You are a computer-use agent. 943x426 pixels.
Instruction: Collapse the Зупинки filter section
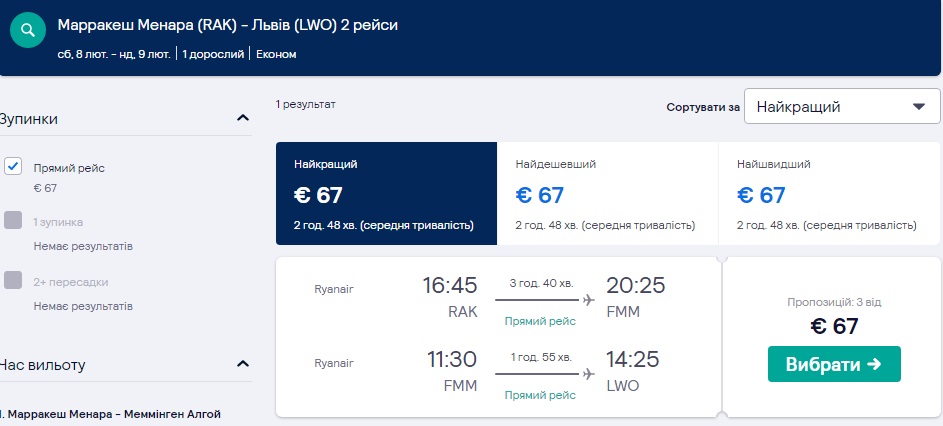(242, 118)
